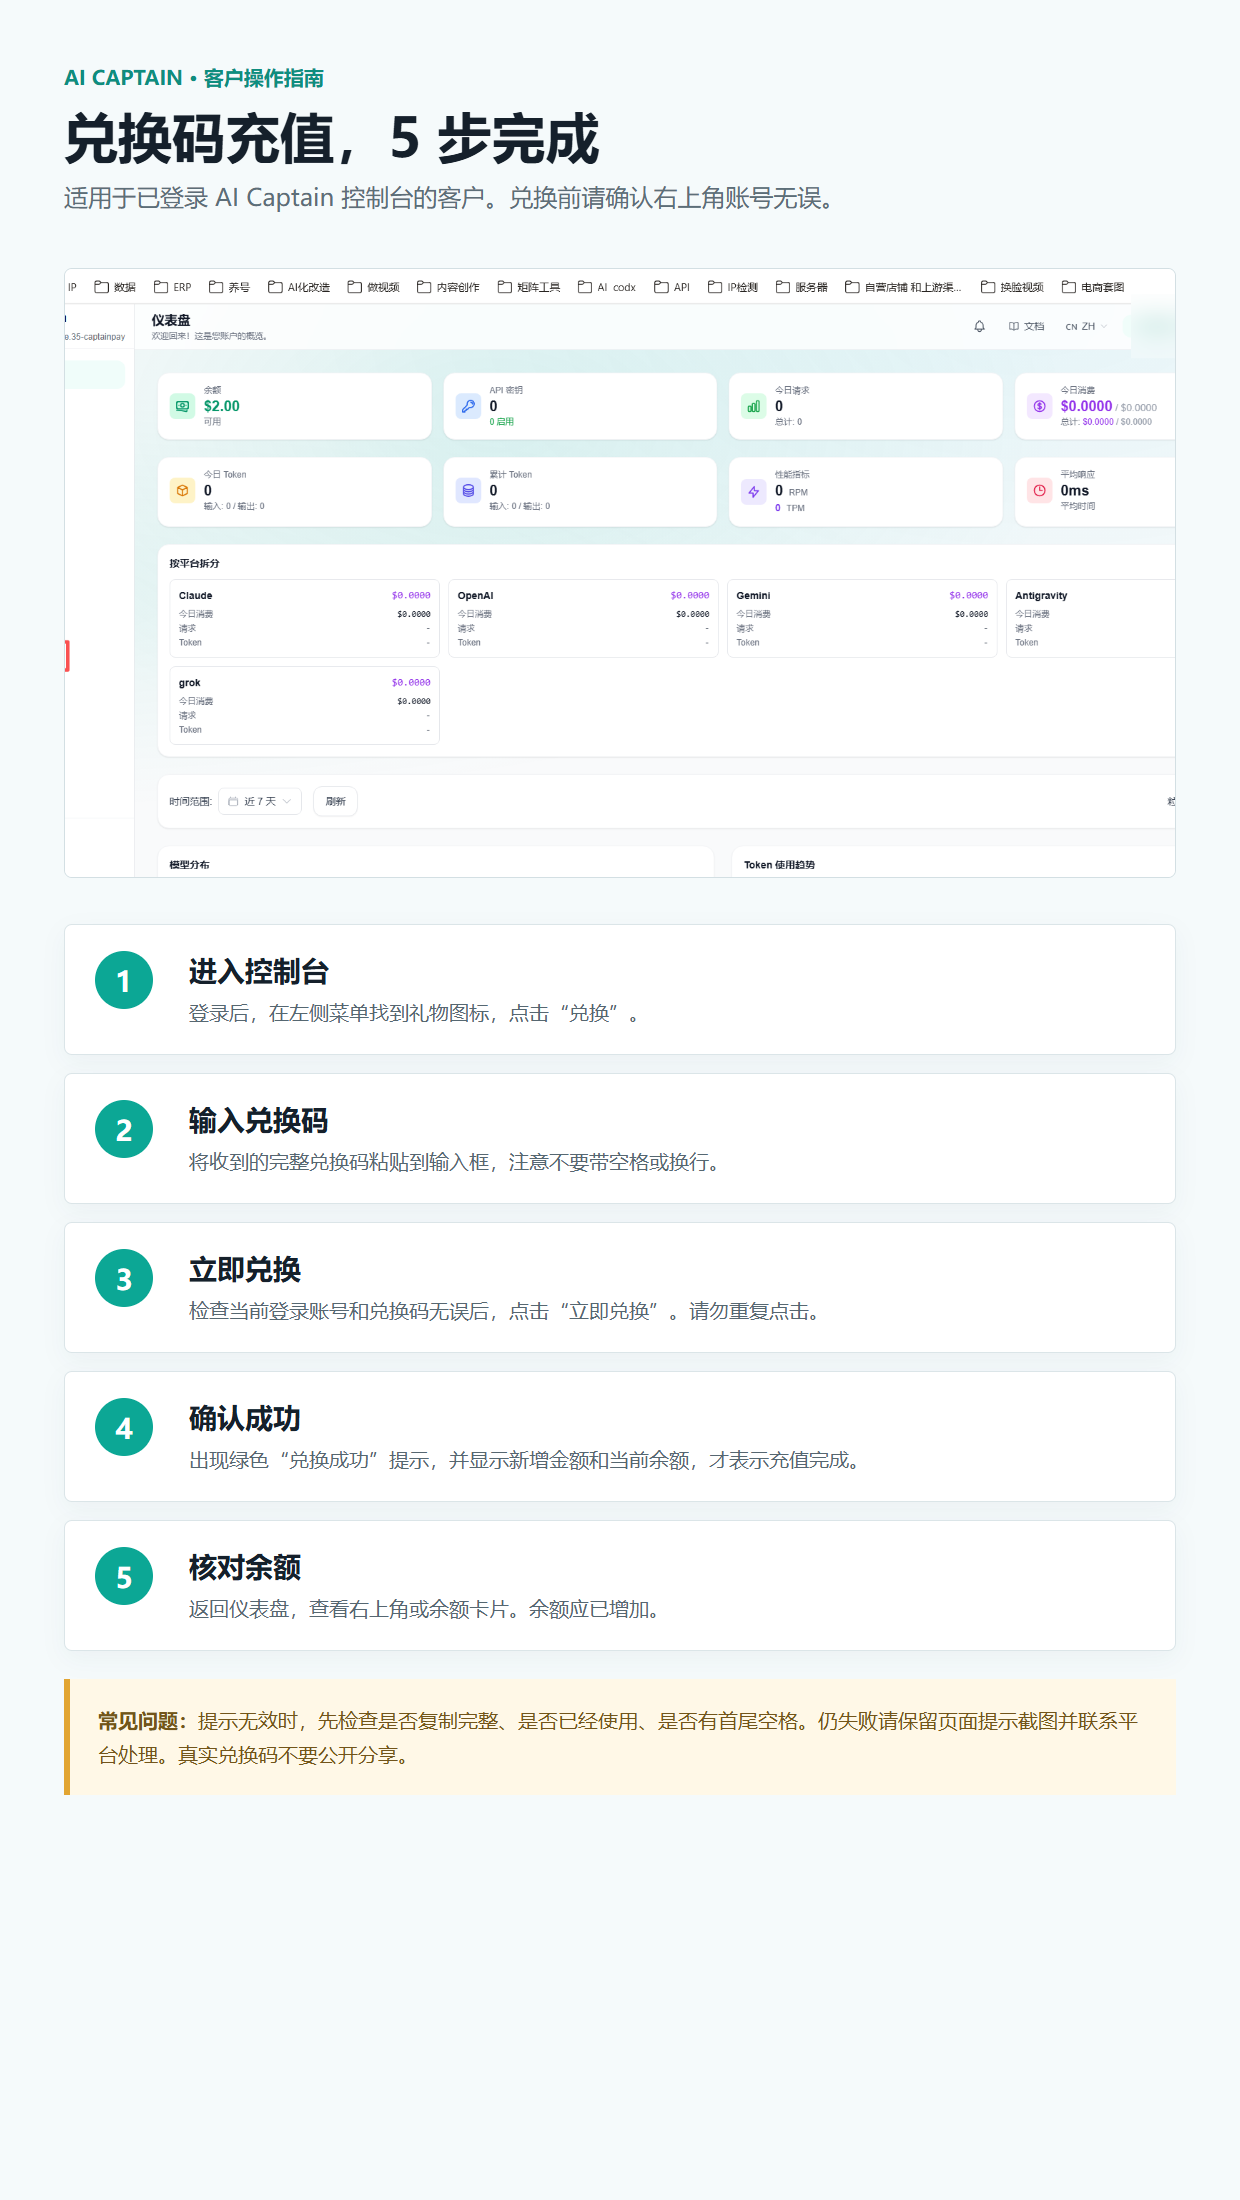Viewport: 1240px width, 2200px height.
Task: Open the 做视频 bookmark folder
Action: 373,287
